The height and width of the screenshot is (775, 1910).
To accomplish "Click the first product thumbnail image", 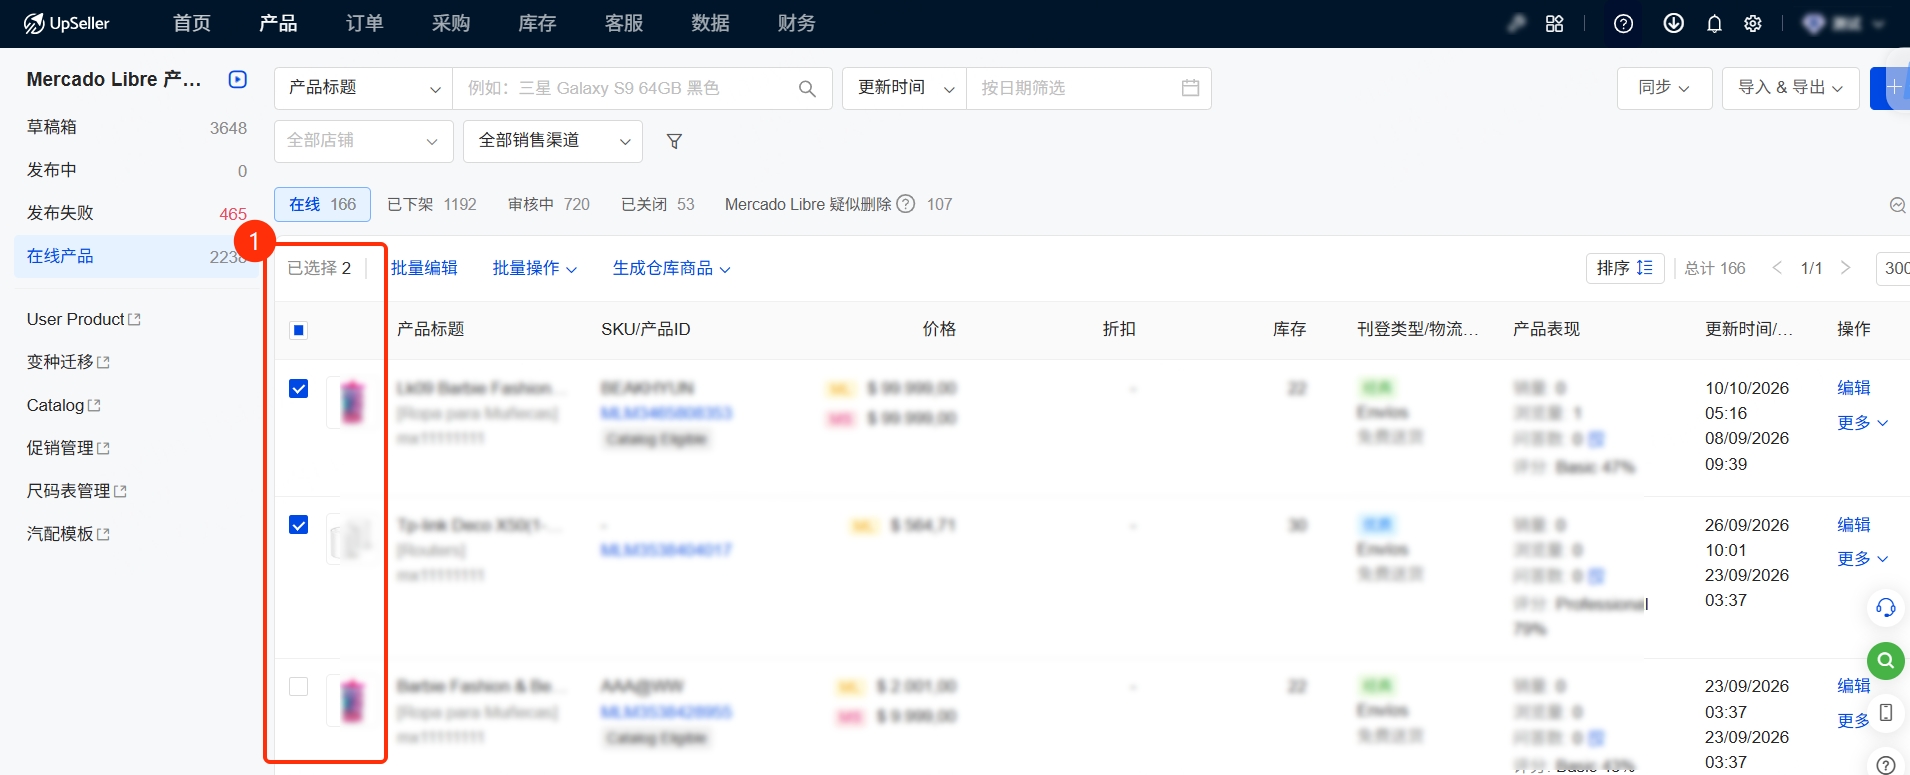I will pos(352,402).
